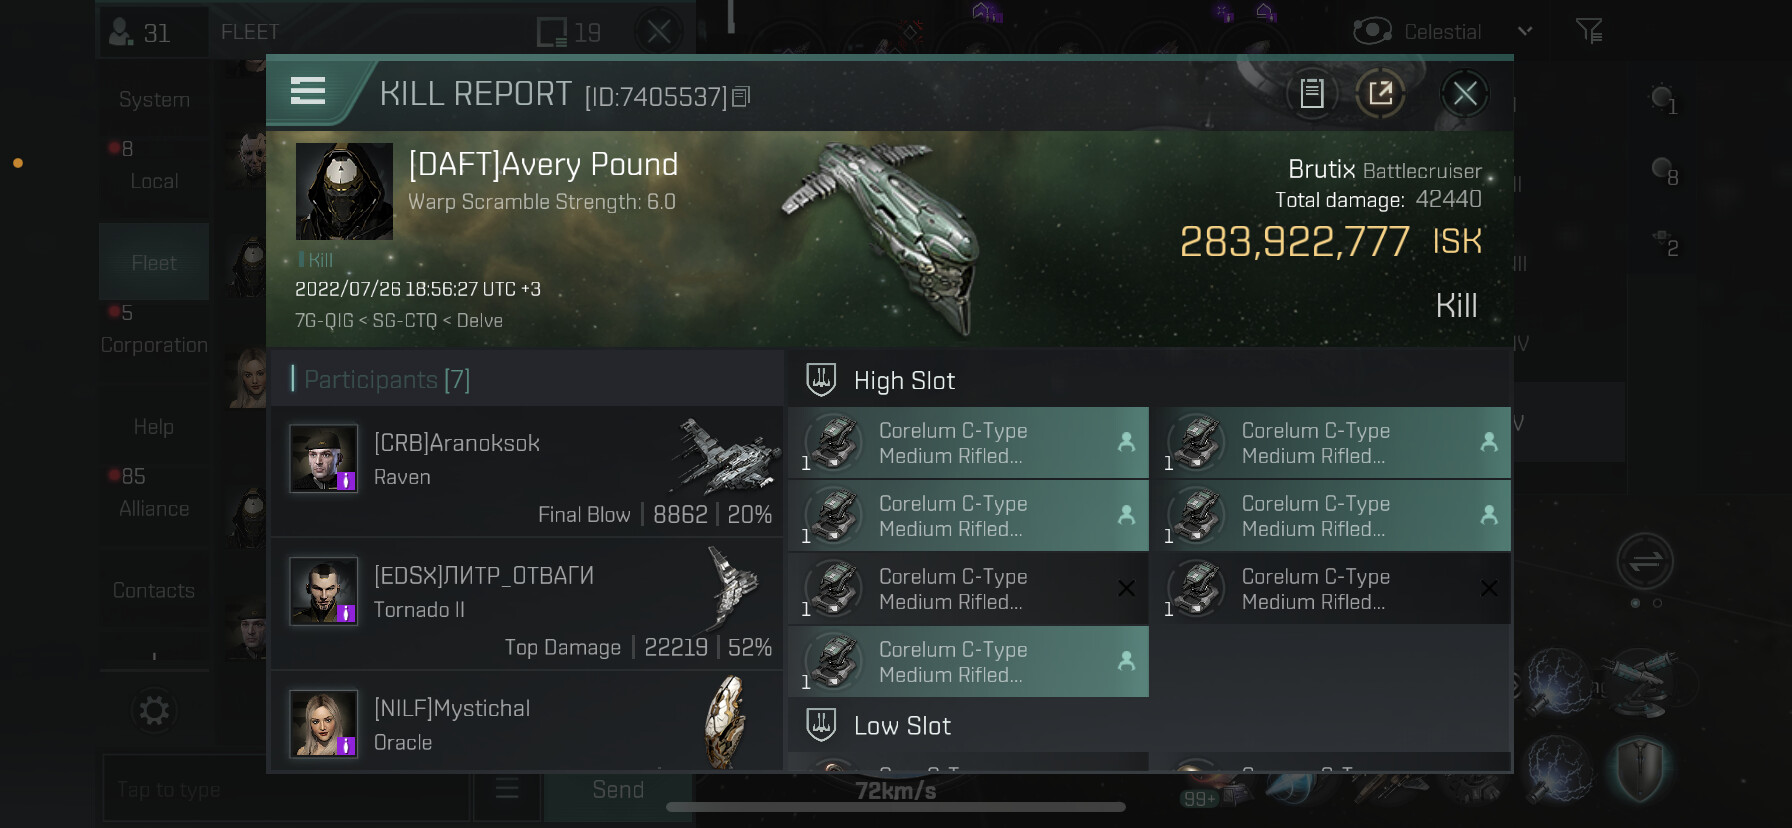This screenshot has width=1792, height=828.
Task: Open the kill report clipboard notes icon
Action: [x=1312, y=94]
